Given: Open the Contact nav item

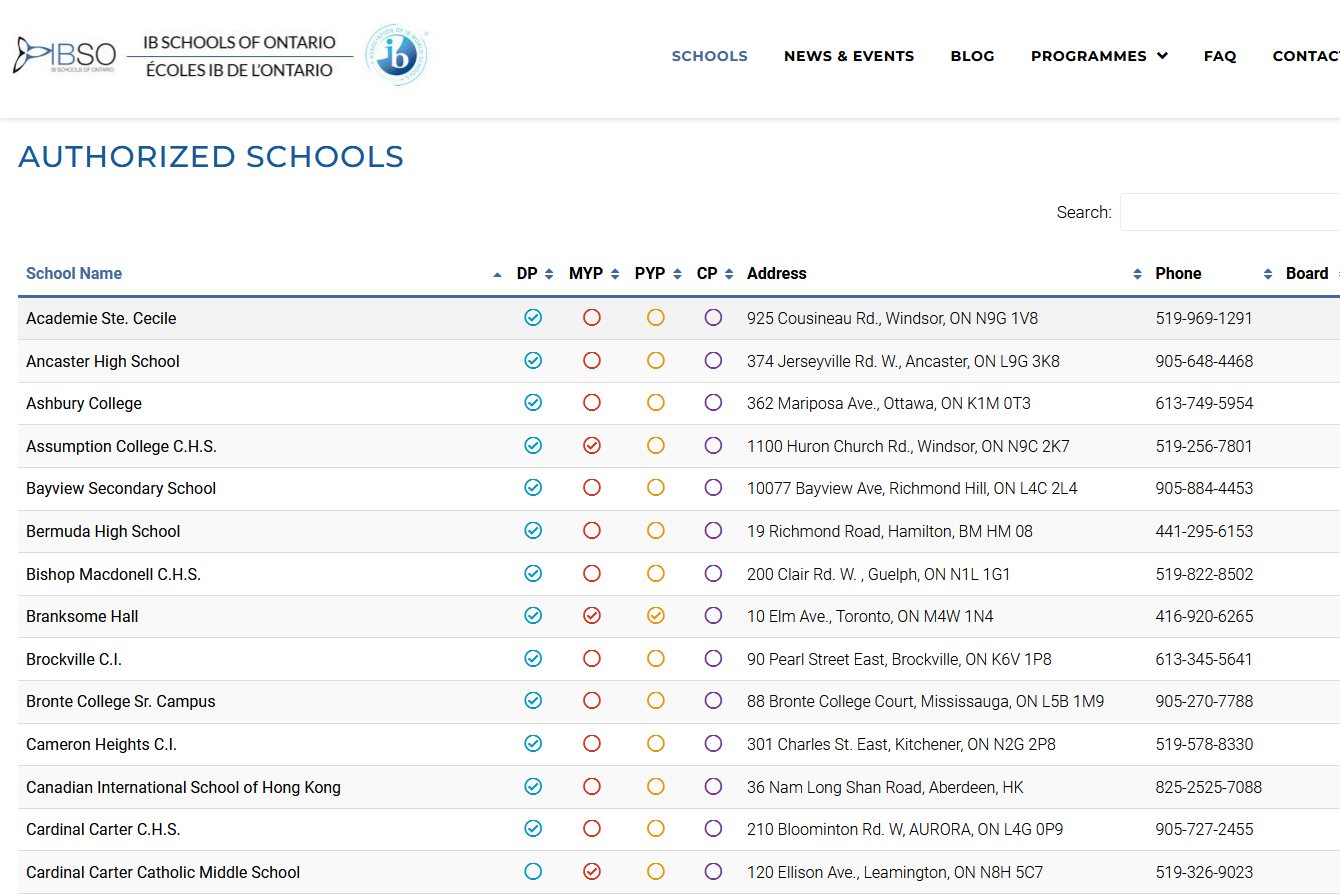Looking at the screenshot, I should coord(1306,56).
